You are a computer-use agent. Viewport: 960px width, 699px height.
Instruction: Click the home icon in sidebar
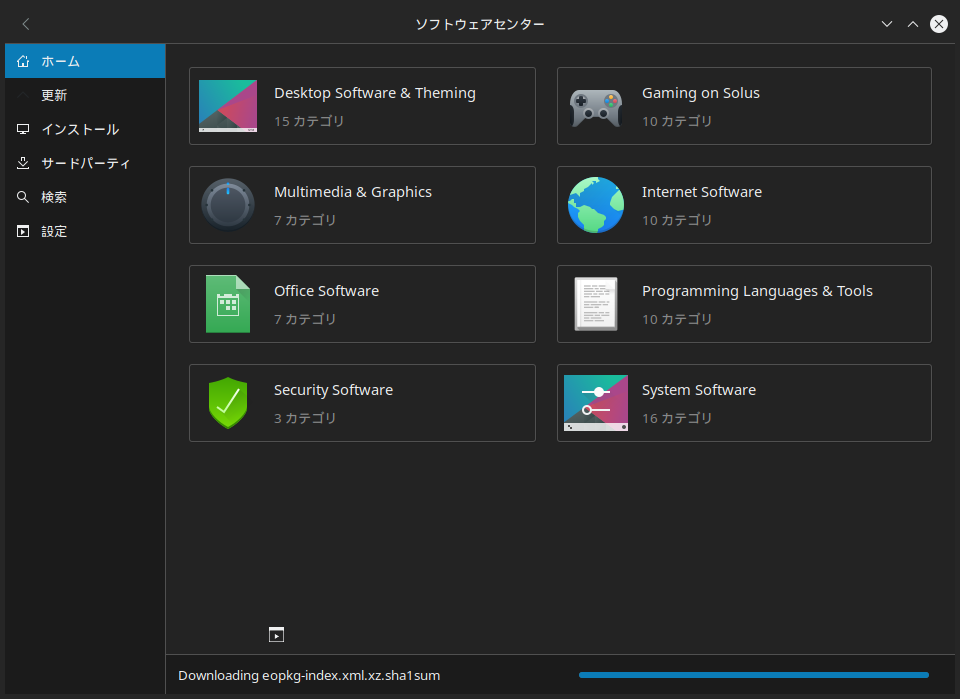pos(23,61)
